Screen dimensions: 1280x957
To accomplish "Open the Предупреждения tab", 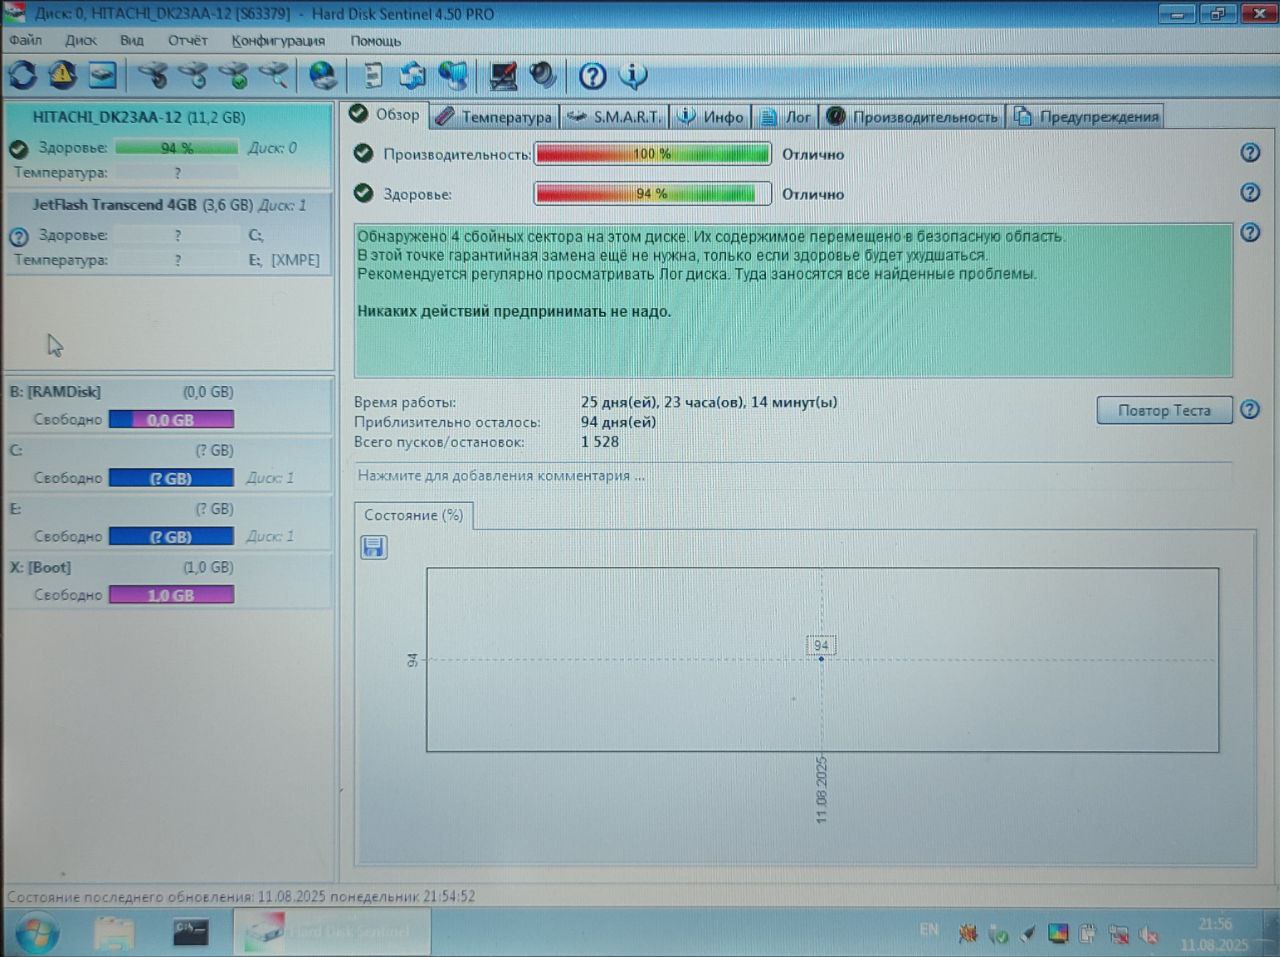I will tap(1086, 117).
